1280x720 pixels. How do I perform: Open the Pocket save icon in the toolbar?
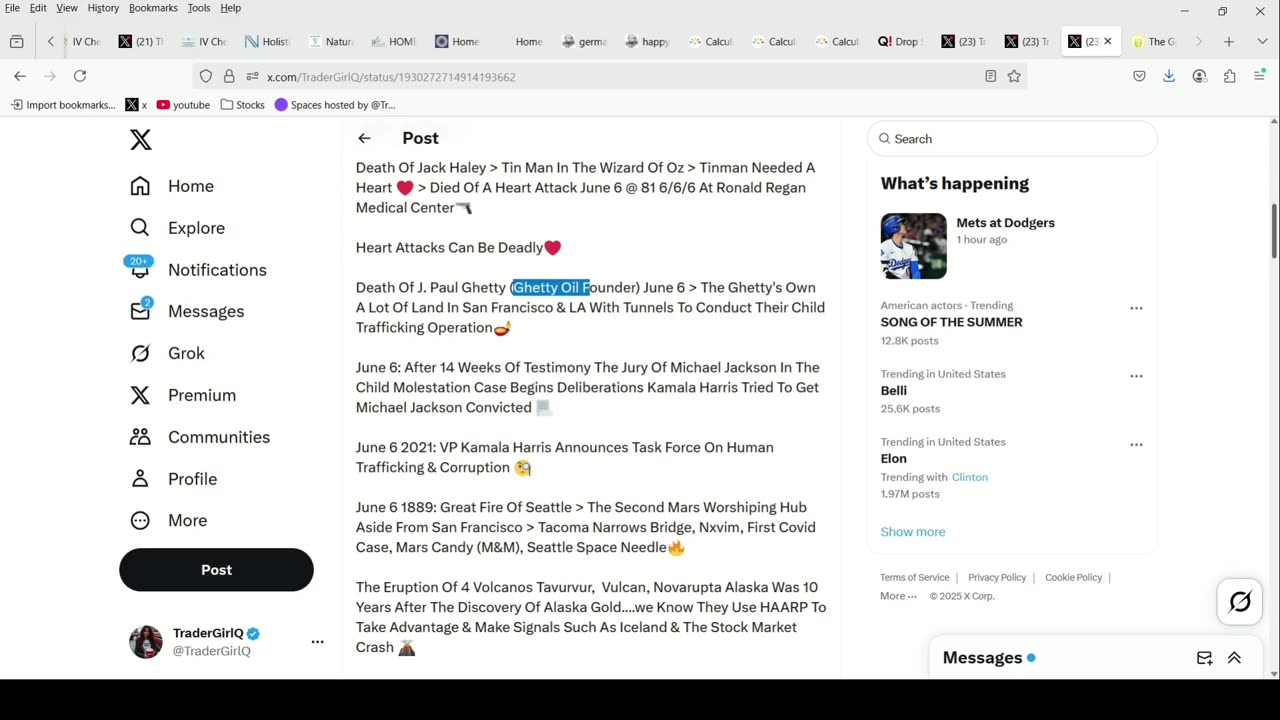tap(1139, 76)
